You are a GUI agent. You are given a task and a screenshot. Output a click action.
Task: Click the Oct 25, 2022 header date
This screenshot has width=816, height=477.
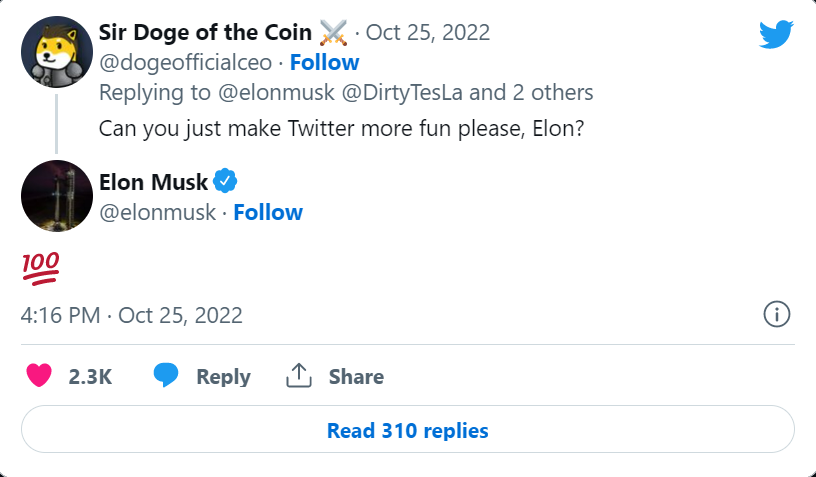point(428,32)
